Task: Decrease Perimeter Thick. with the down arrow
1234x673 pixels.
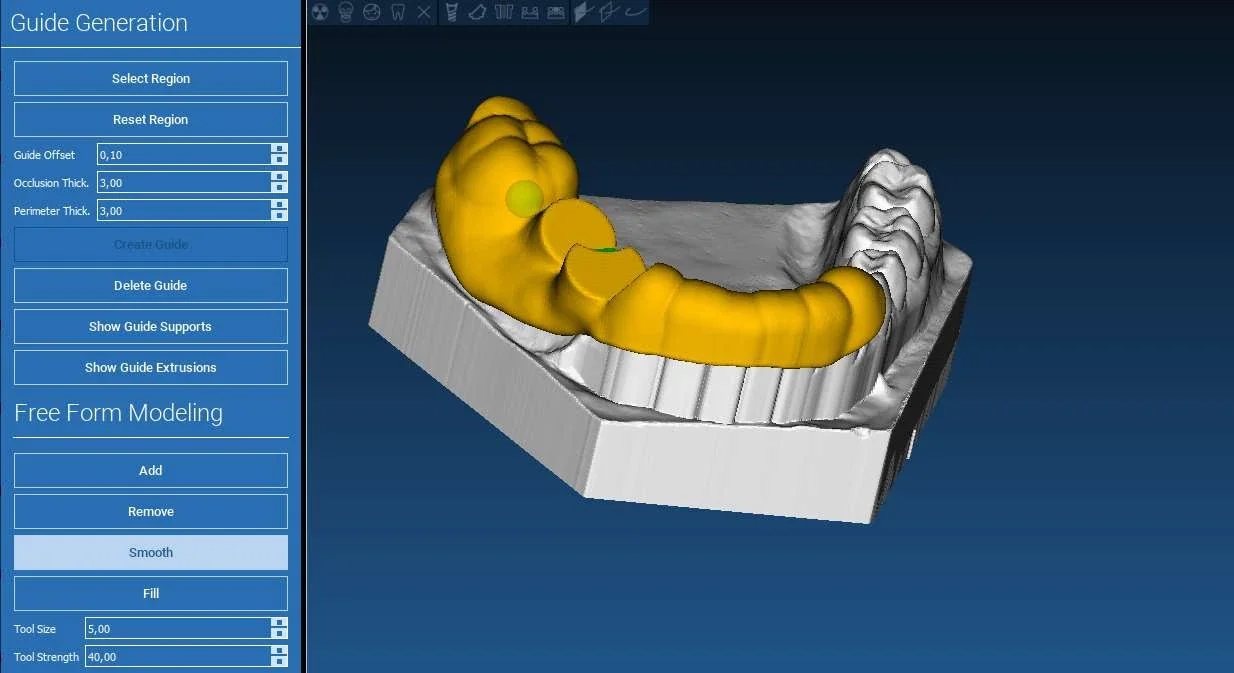Action: coord(280,216)
